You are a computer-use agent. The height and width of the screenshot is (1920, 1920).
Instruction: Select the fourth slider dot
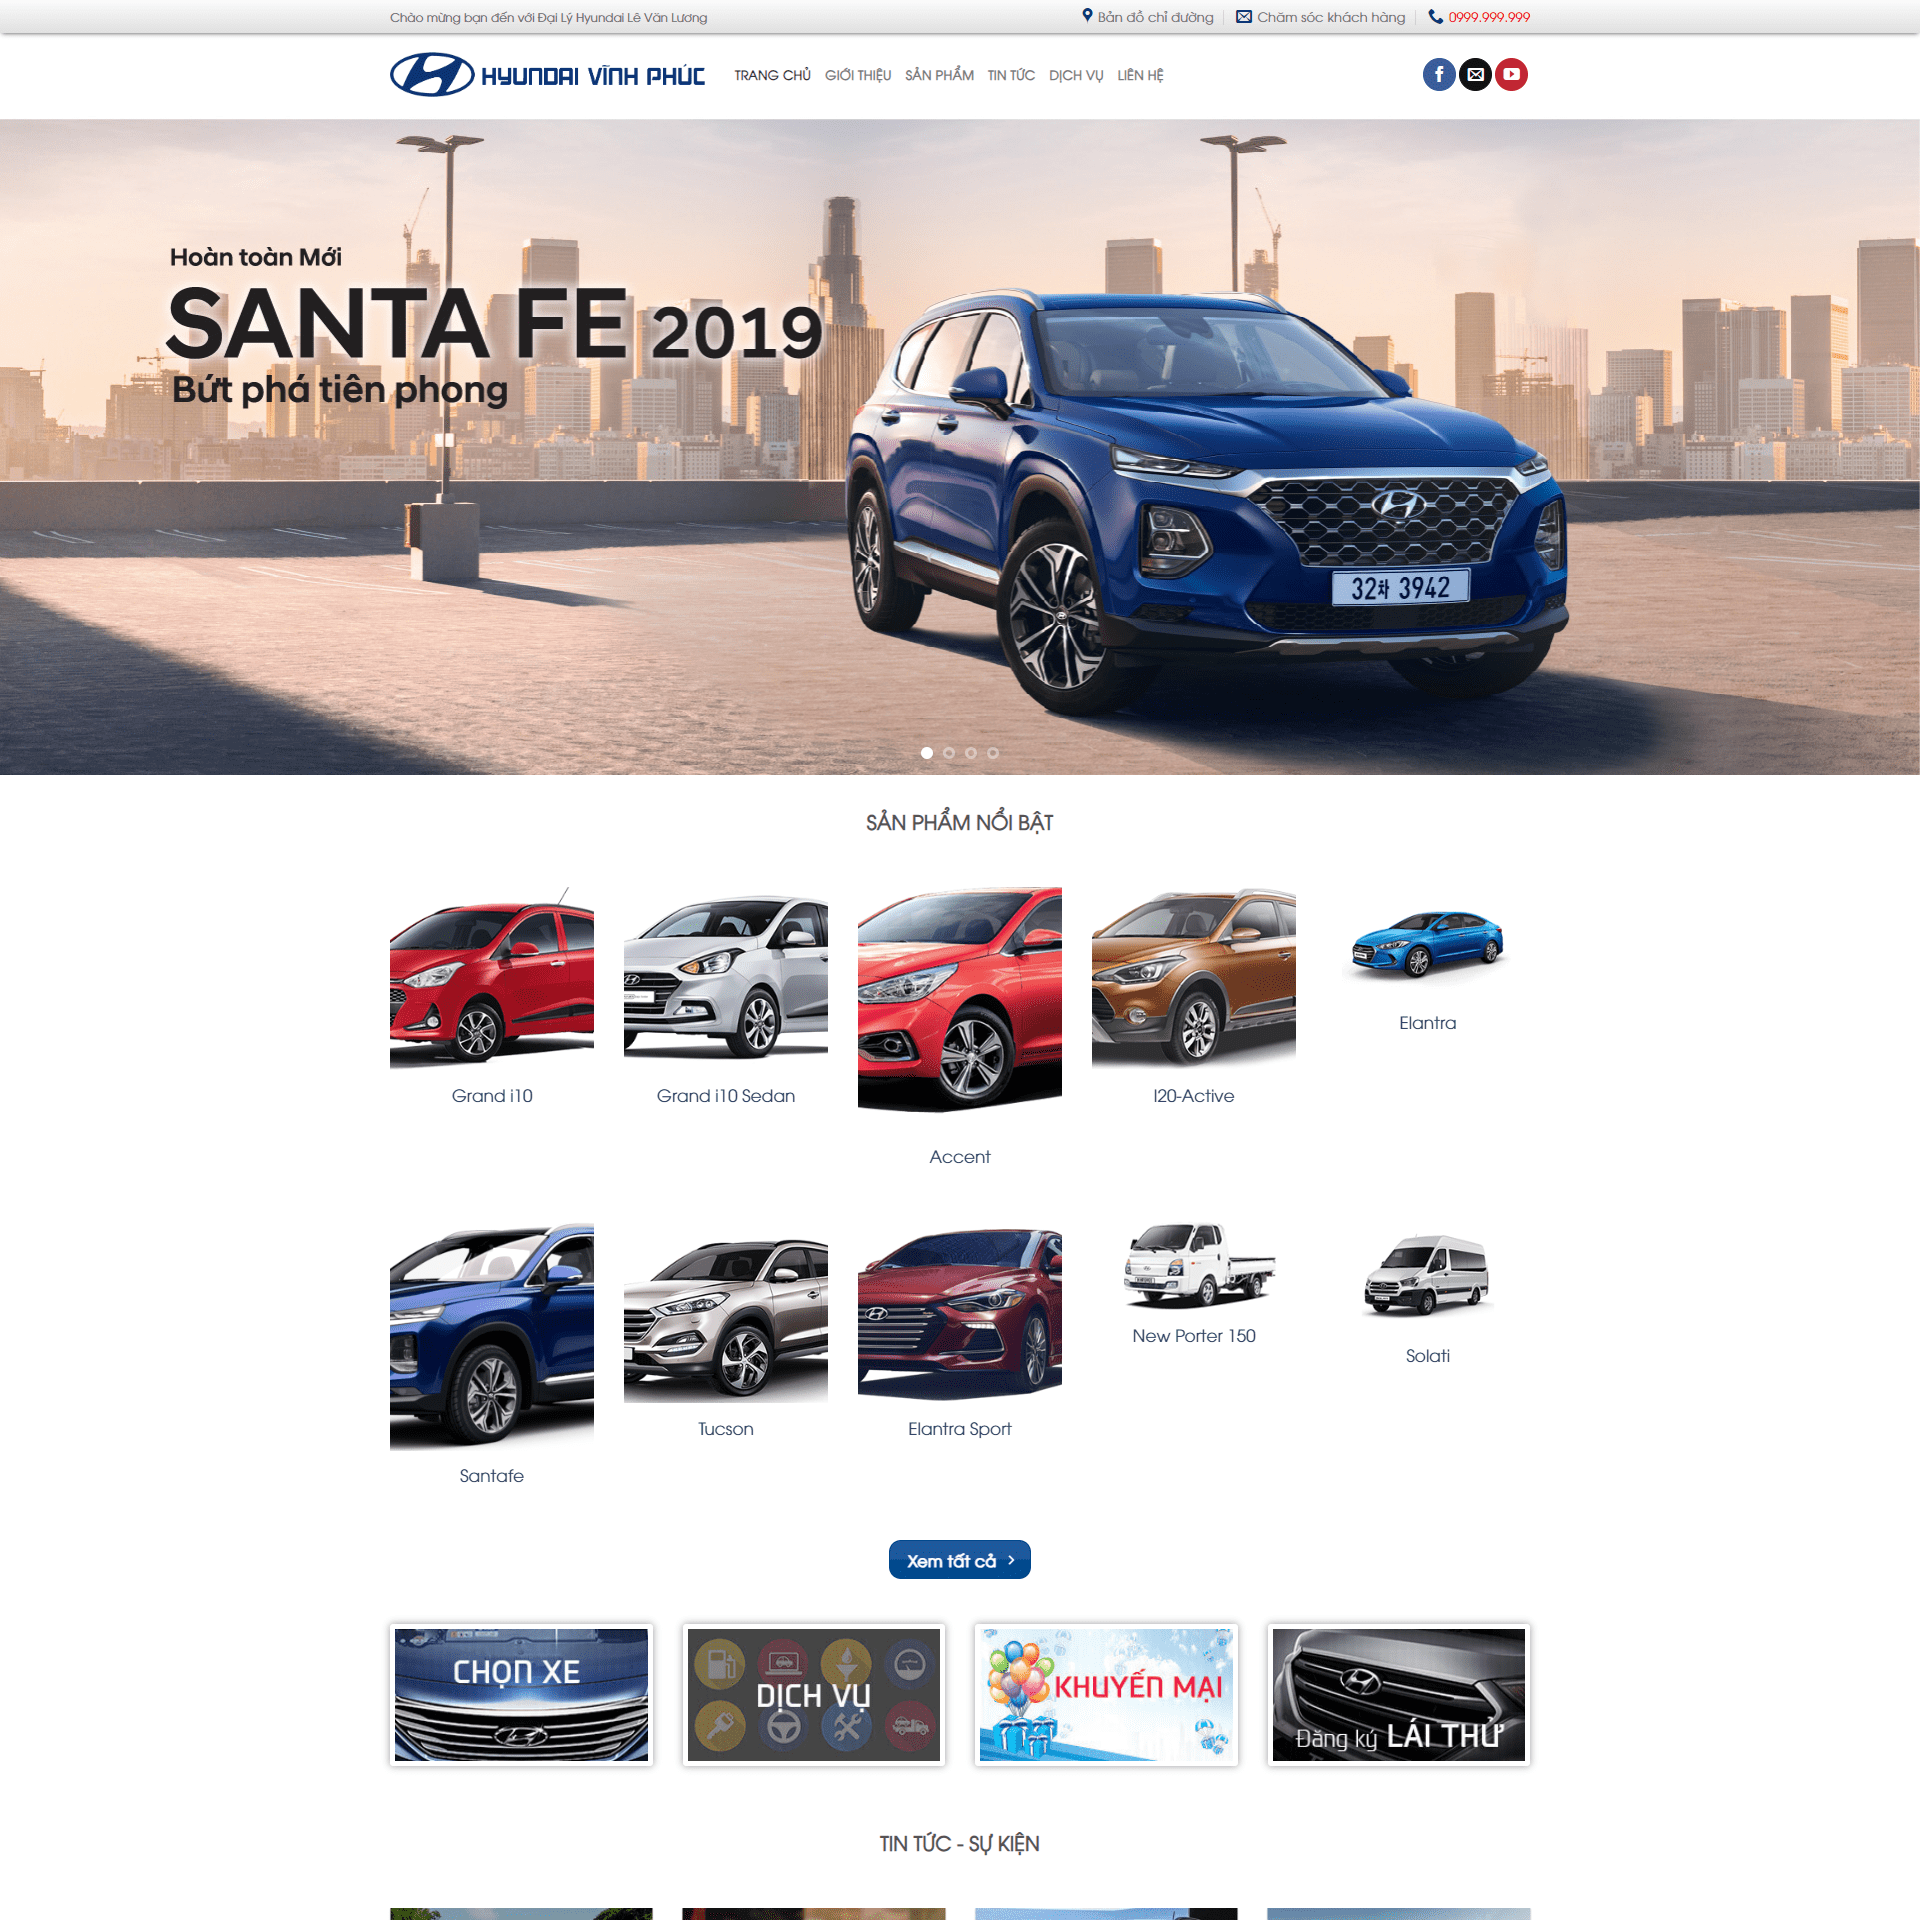993,753
